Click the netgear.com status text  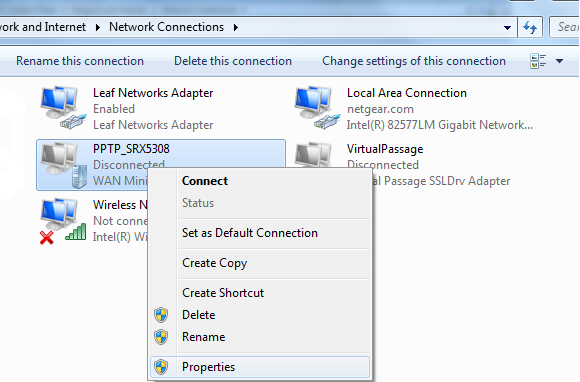pyautogui.click(x=380, y=109)
